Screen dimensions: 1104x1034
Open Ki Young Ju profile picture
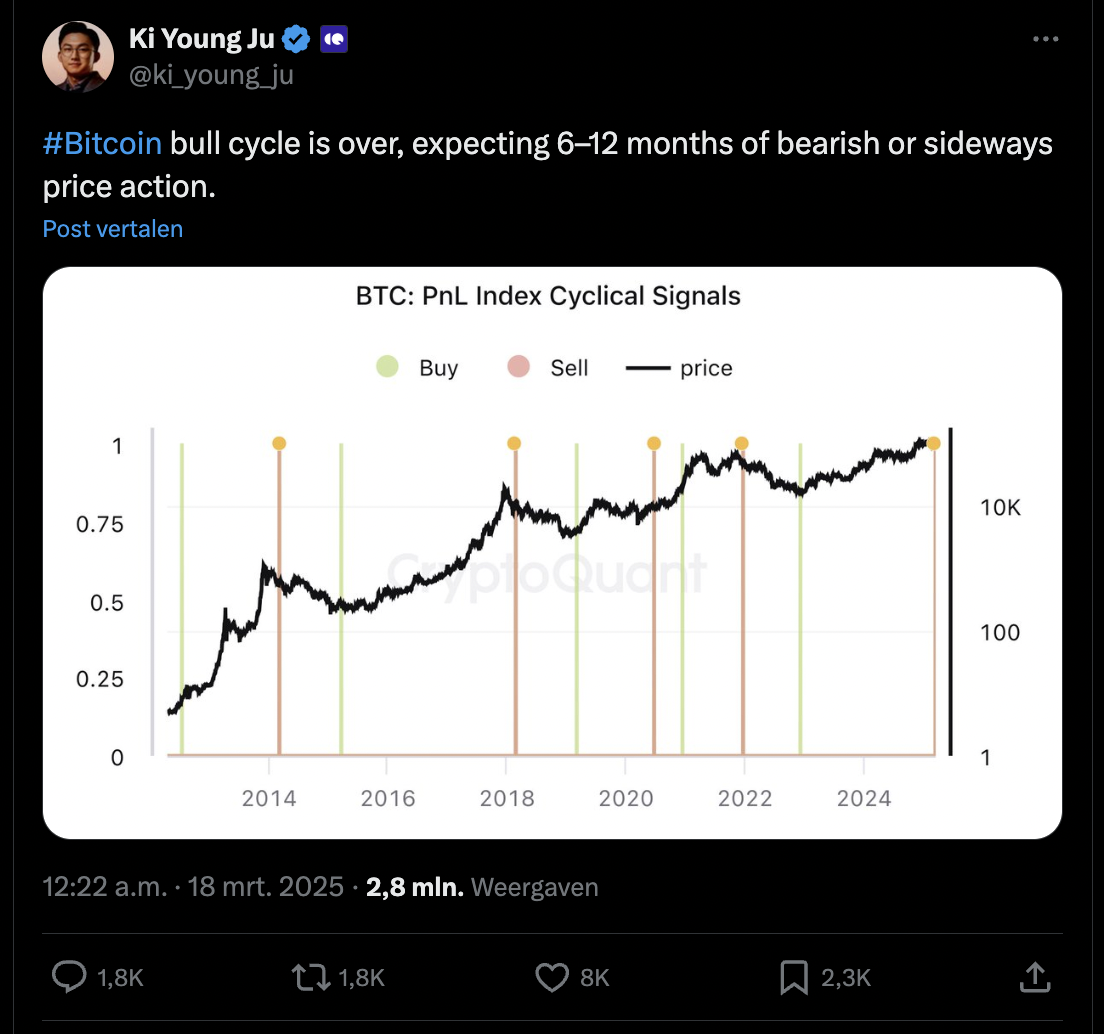pyautogui.click(x=78, y=57)
